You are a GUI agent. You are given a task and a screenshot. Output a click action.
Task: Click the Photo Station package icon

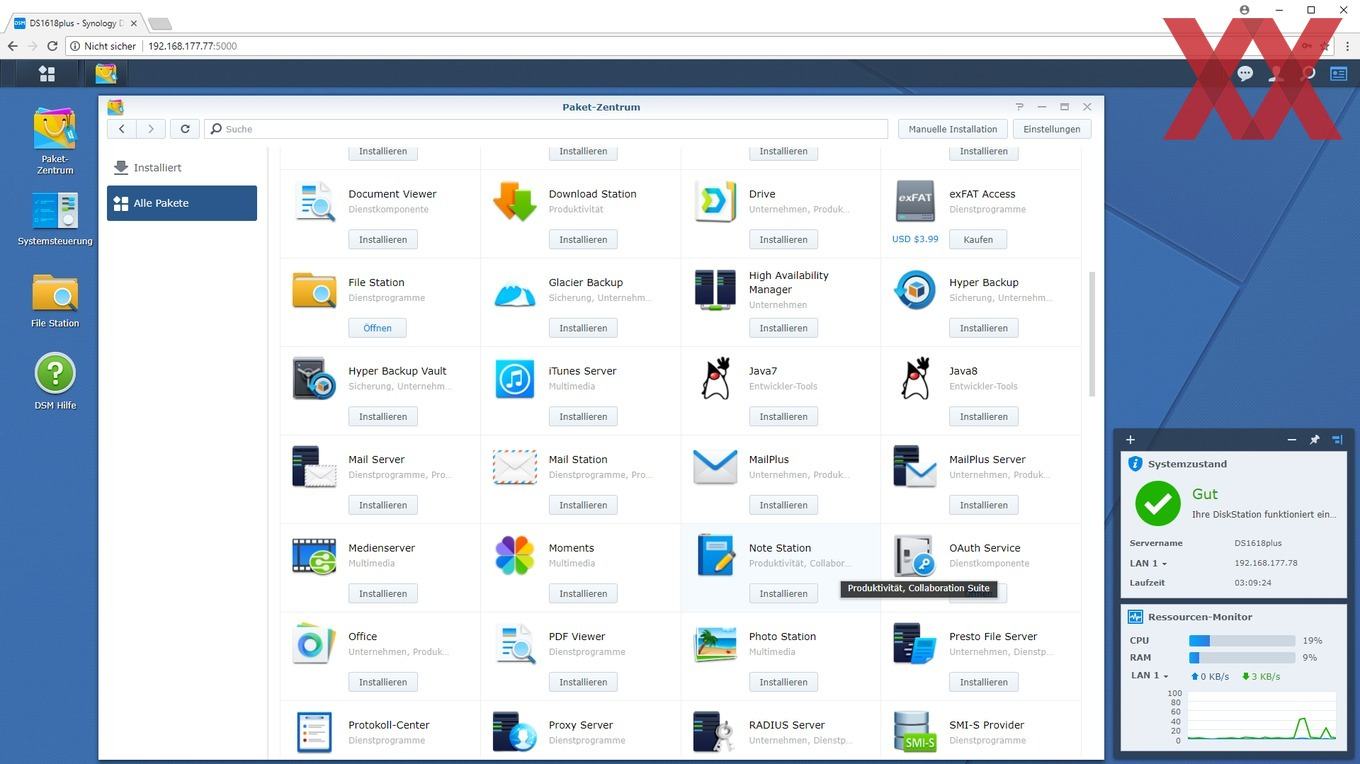coord(715,644)
